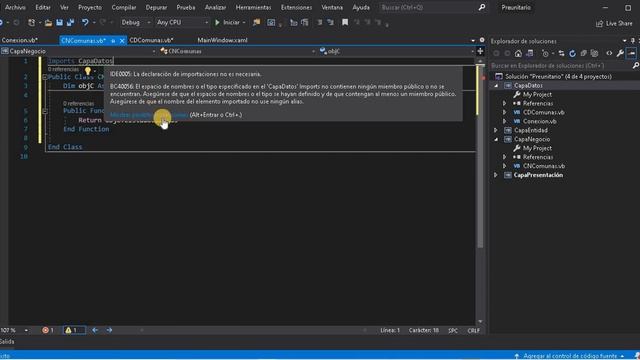The image size is (640, 360).
Task: Click the sync with active document icon
Action: click(562, 53)
